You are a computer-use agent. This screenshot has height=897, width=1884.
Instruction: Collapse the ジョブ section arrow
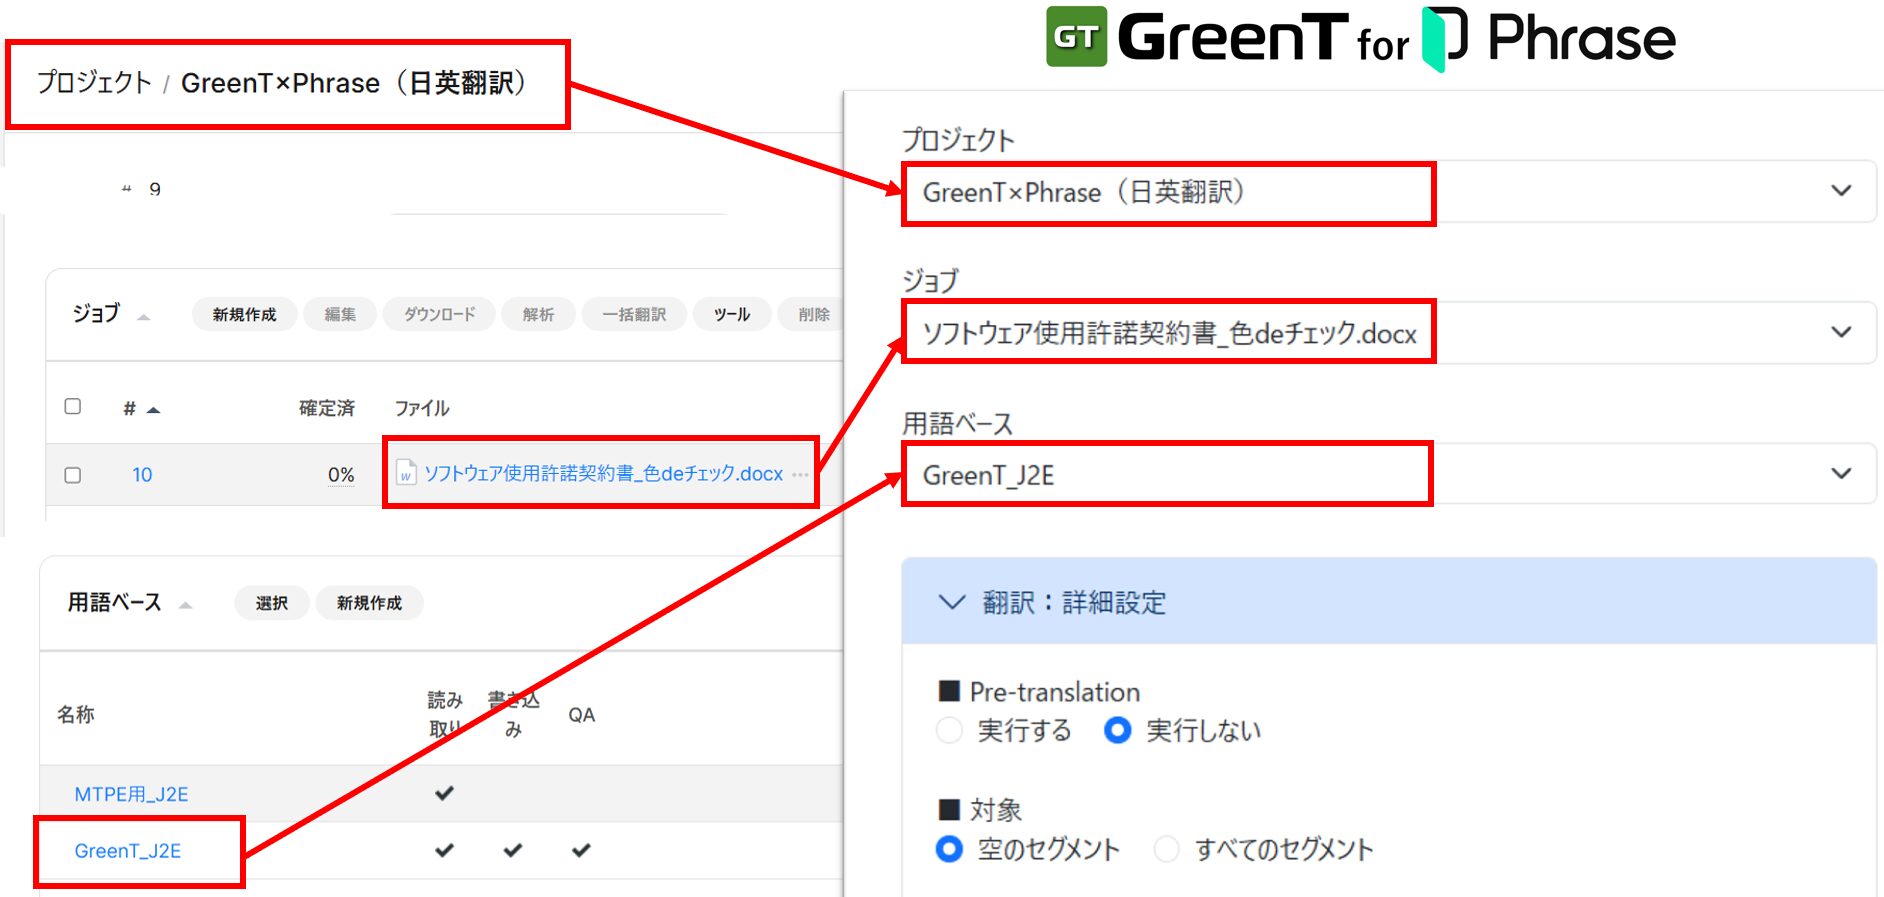pos(144,316)
